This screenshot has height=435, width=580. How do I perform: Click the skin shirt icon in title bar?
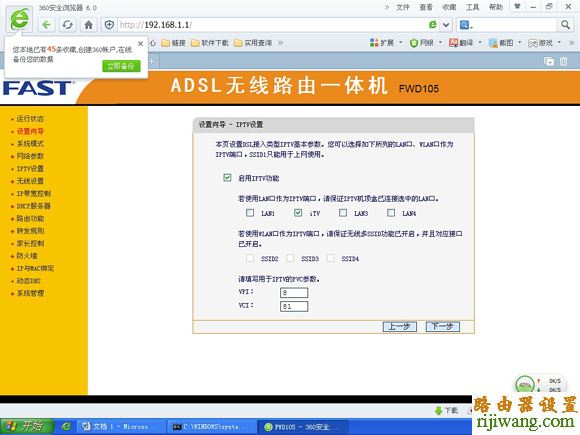click(517, 6)
